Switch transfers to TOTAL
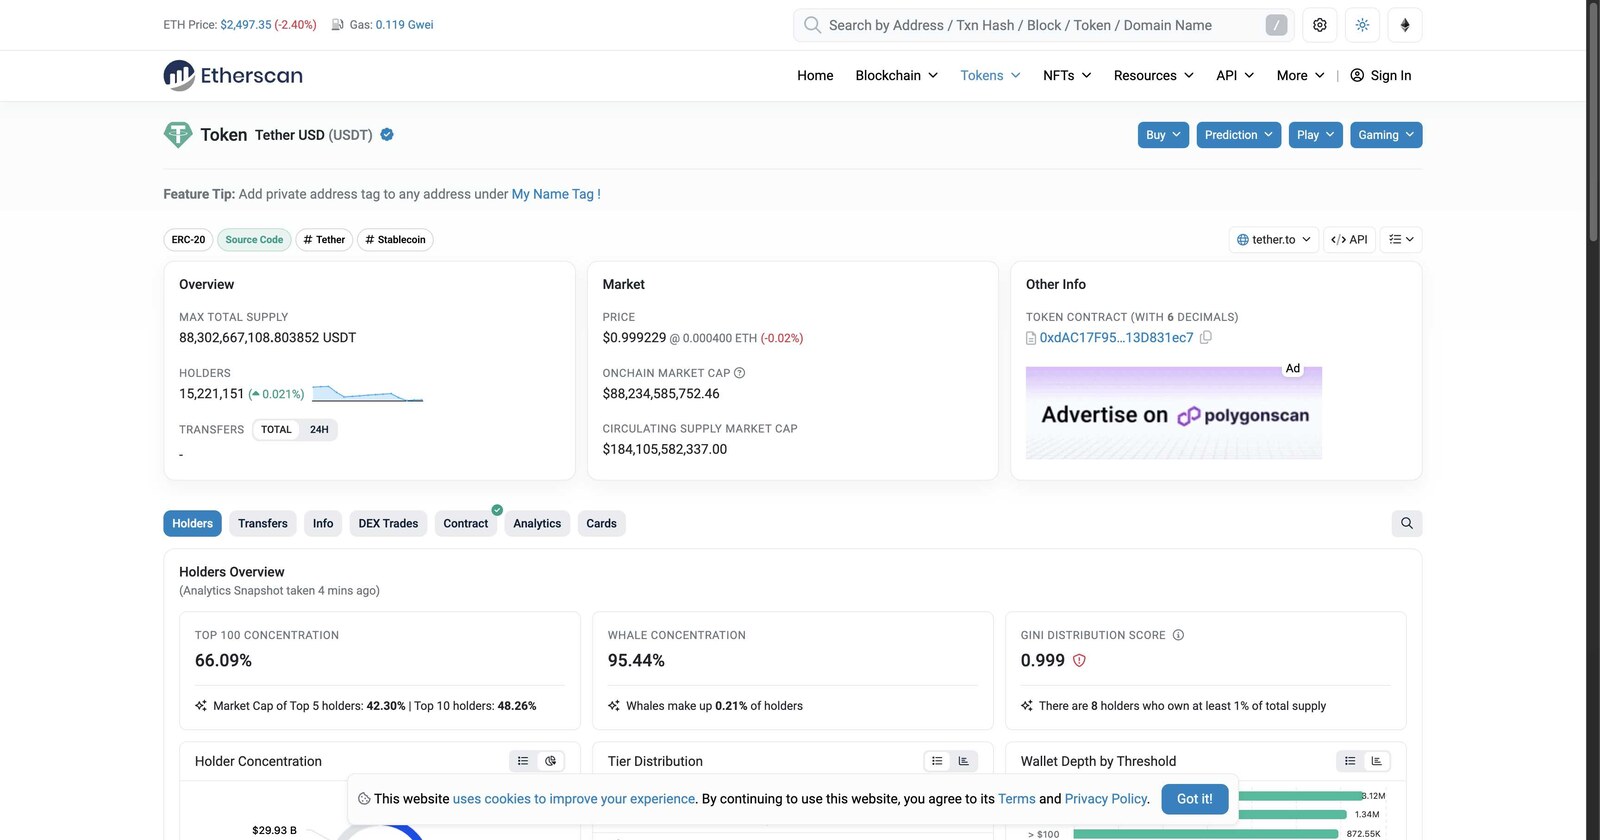This screenshot has height=840, width=1600. (276, 430)
